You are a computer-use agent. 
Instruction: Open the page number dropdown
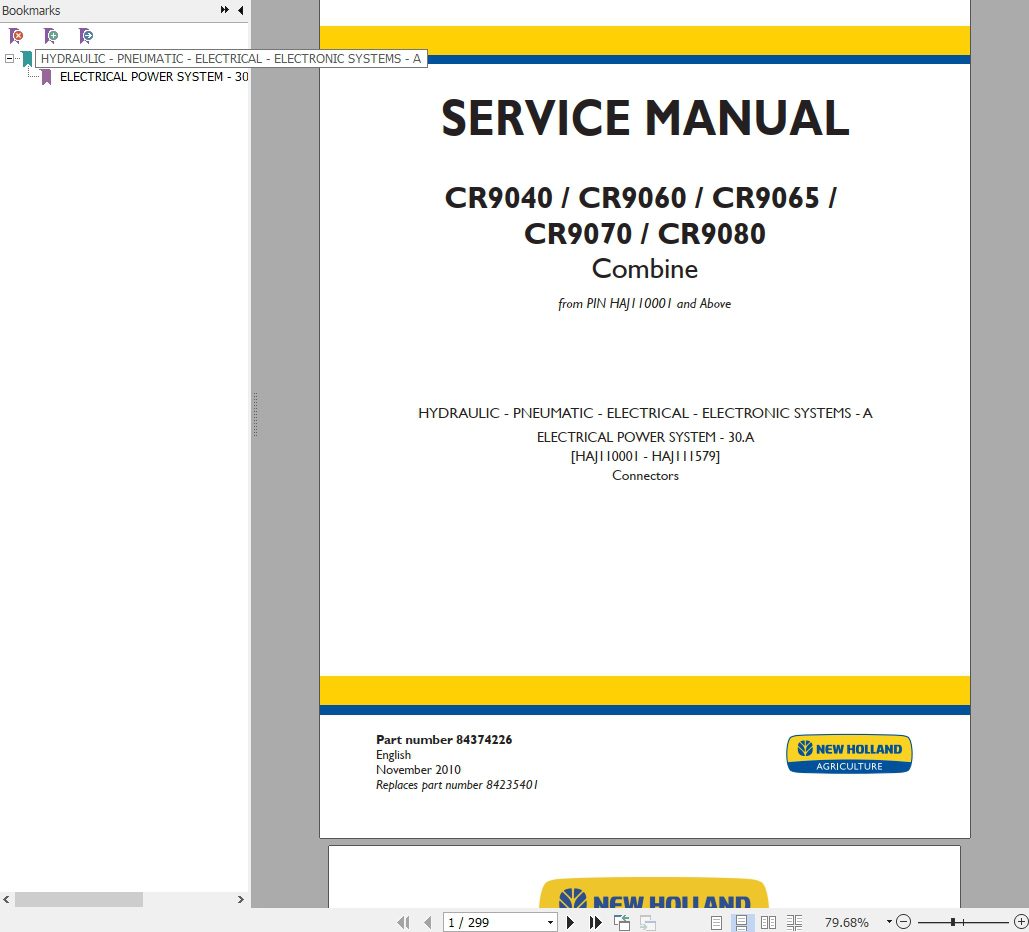pos(550,922)
